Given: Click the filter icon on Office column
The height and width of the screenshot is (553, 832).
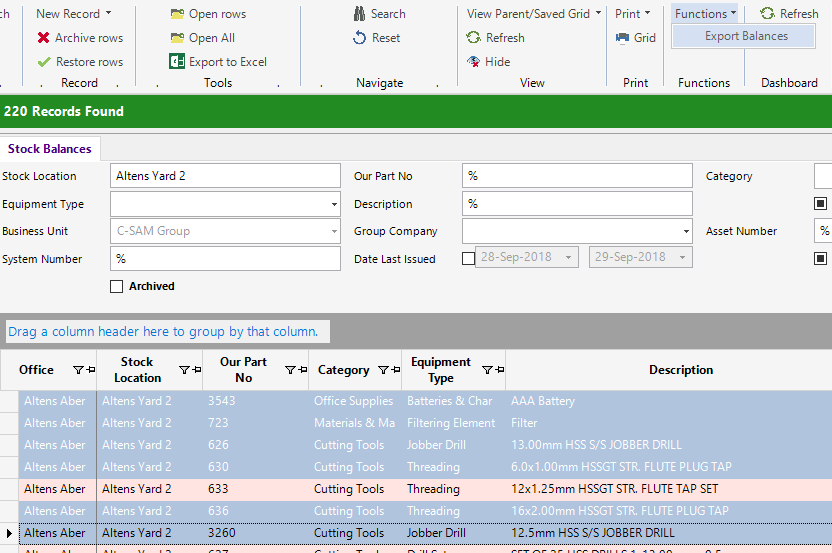Looking at the screenshot, I should tap(79, 370).
